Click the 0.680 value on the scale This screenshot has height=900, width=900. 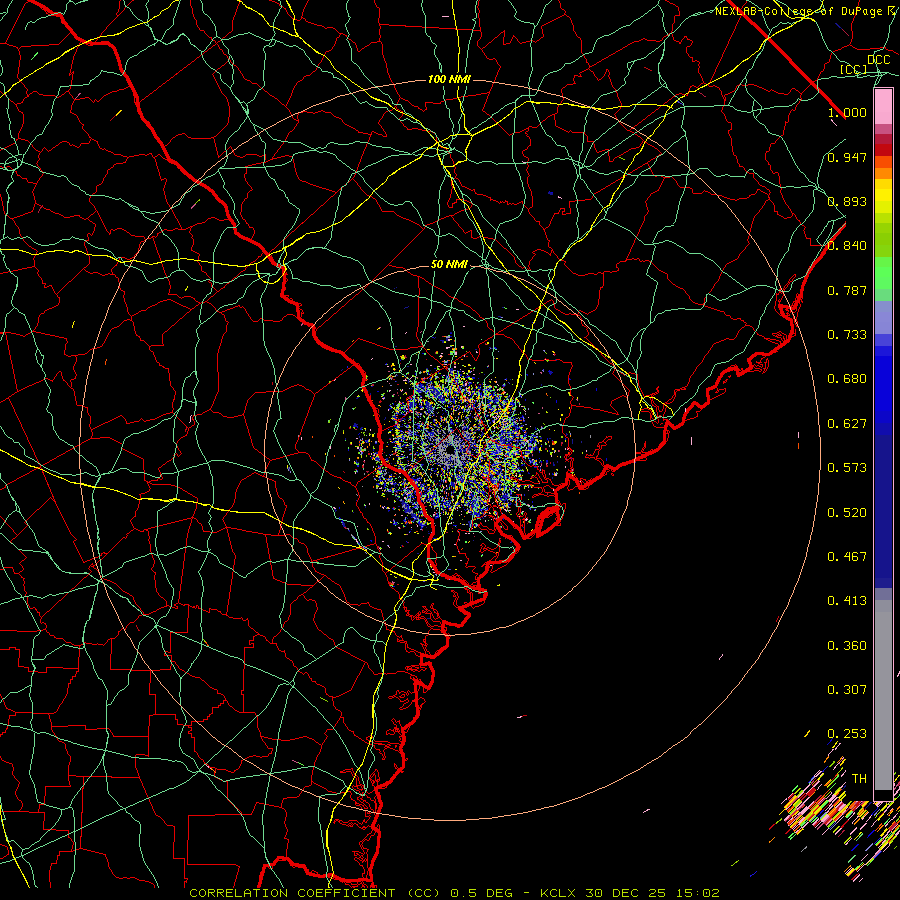(847, 379)
